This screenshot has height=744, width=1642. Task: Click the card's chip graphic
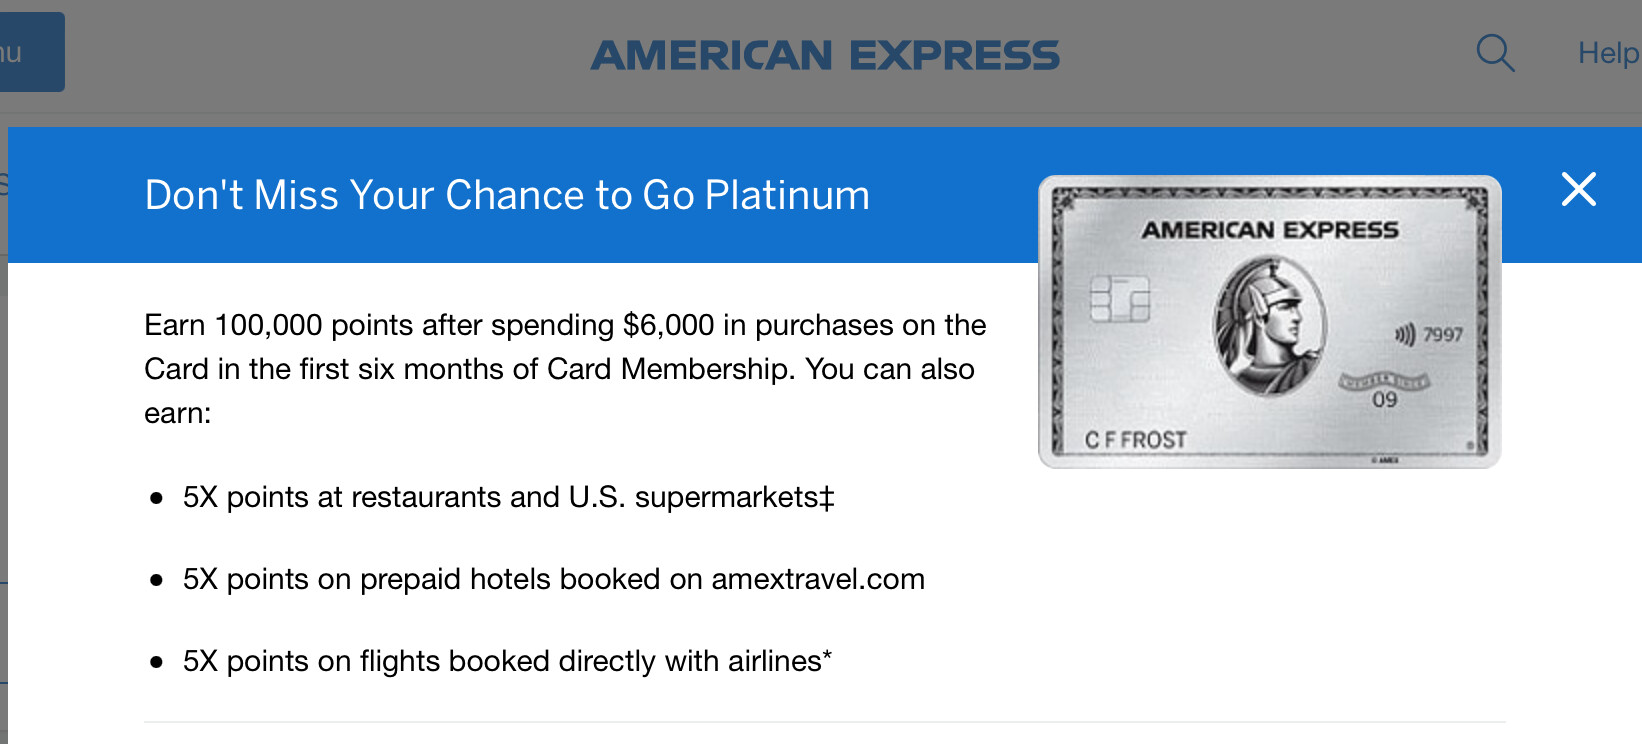(x=1119, y=298)
